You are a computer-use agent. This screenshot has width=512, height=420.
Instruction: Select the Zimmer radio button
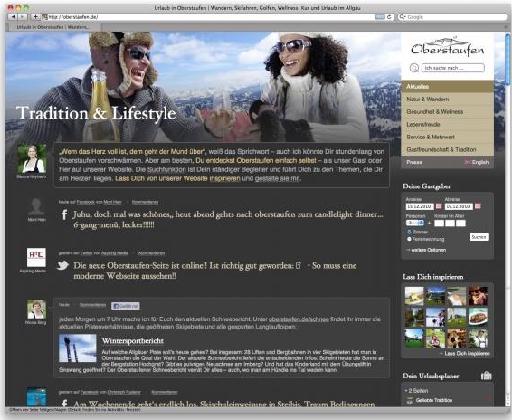coord(409,232)
